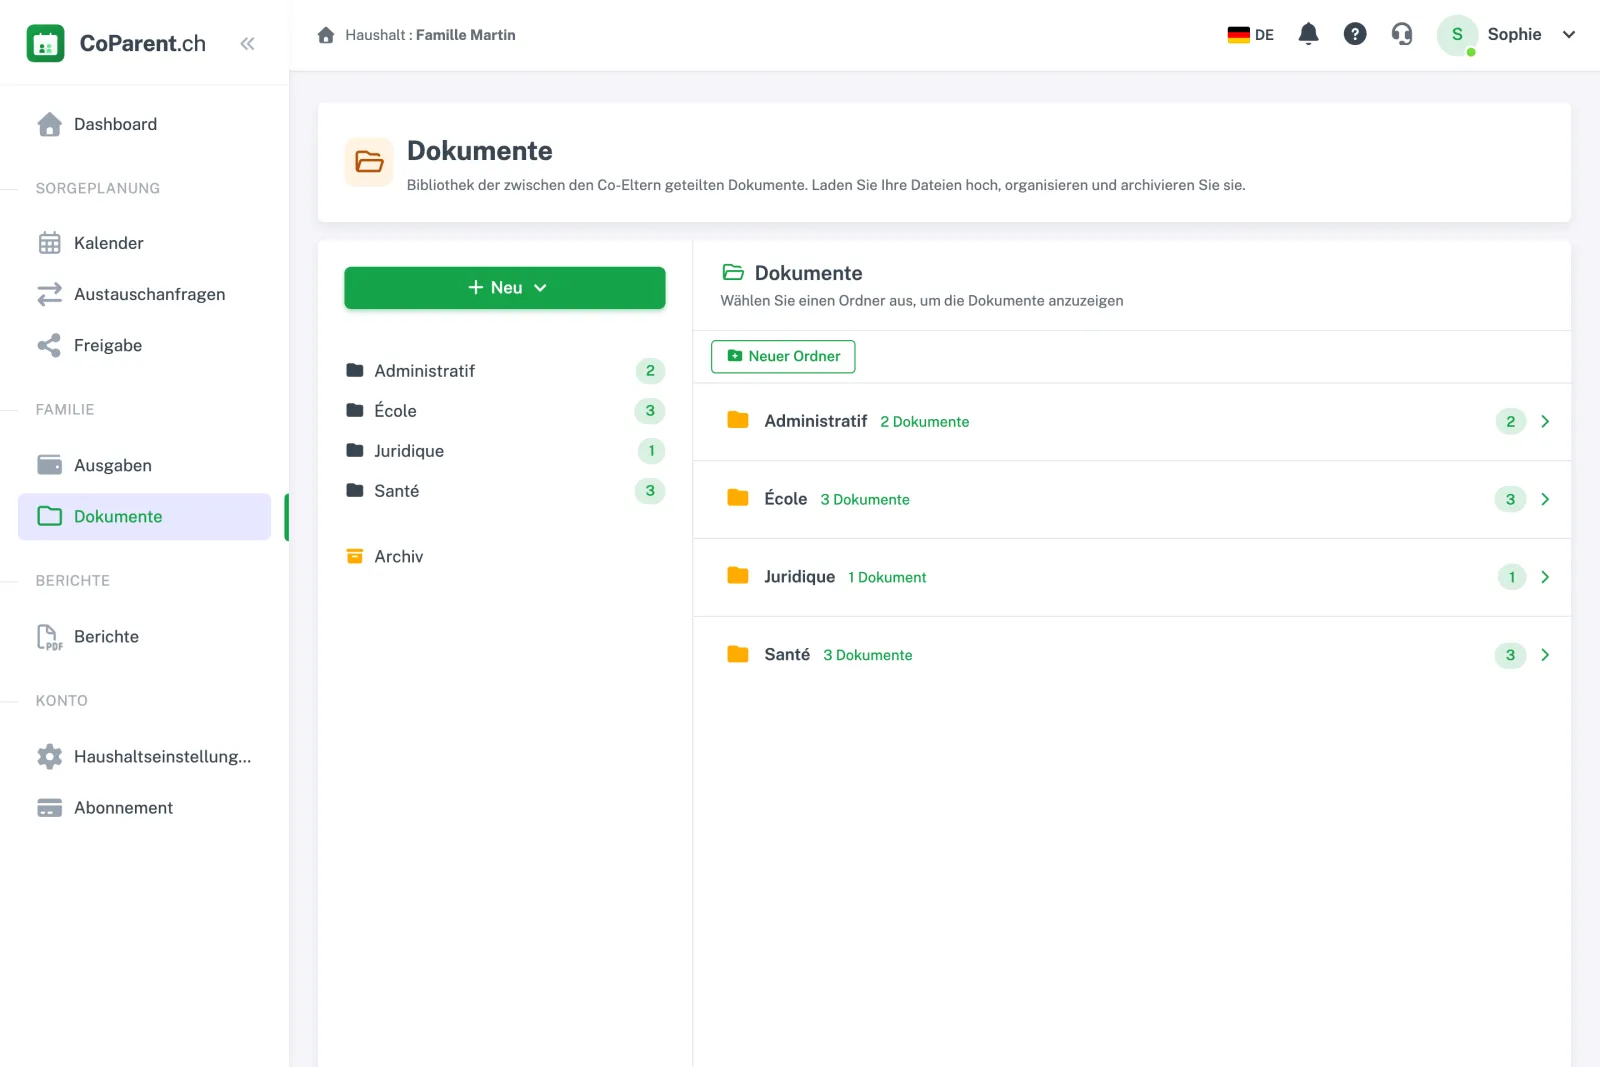Click the Dashboard house icon in sidebar
Image resolution: width=1600 pixels, height=1067 pixels.
49,124
